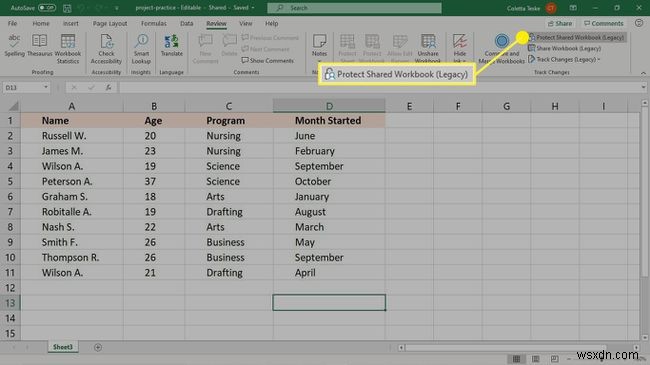Select column A header
650x365 pixels.
click(x=72, y=106)
